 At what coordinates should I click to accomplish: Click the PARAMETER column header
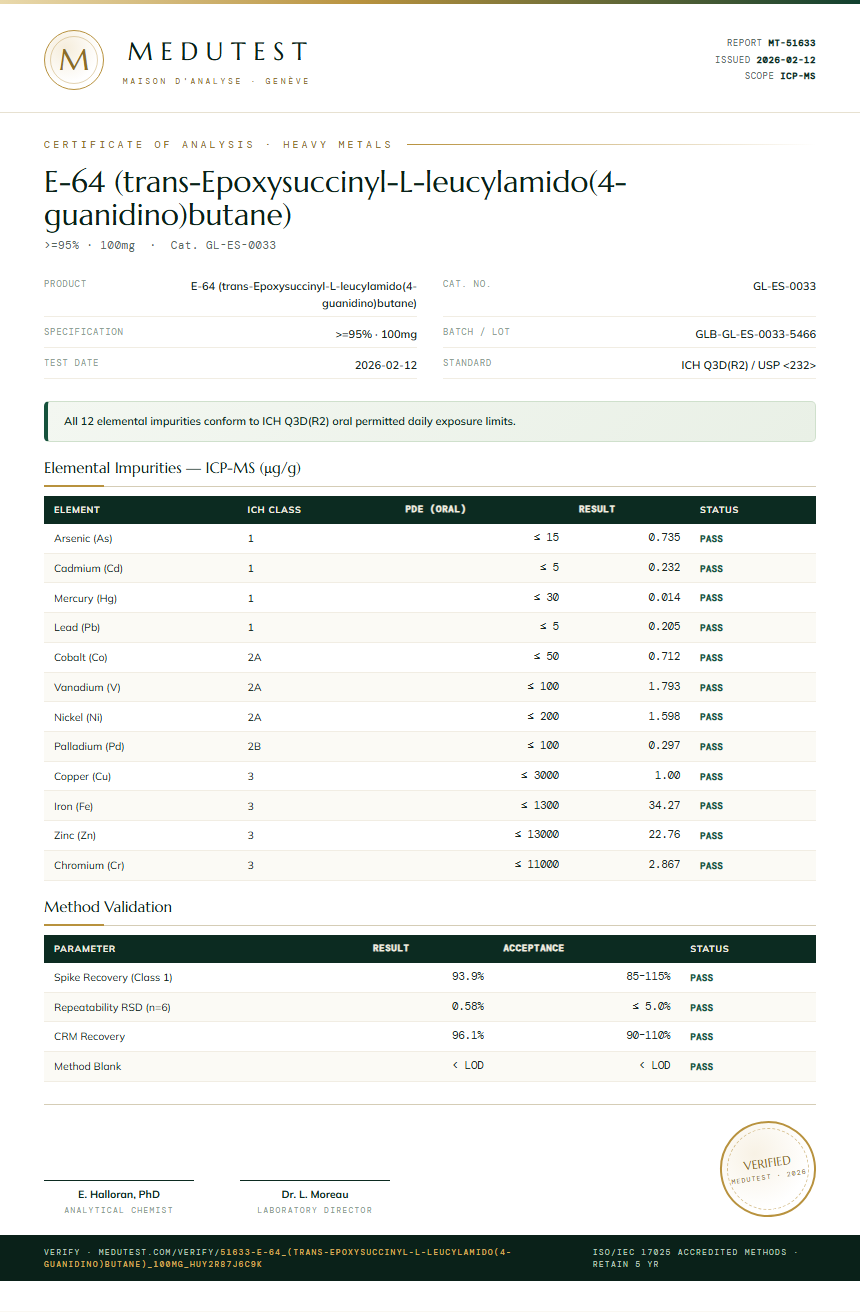(x=84, y=949)
